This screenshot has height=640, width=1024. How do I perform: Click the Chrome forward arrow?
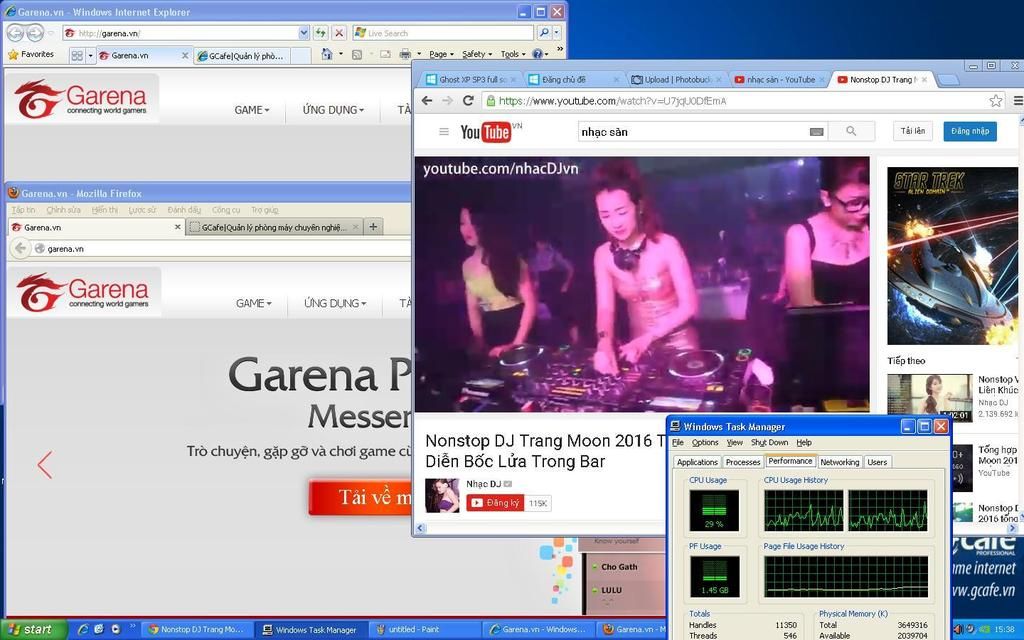[447, 101]
